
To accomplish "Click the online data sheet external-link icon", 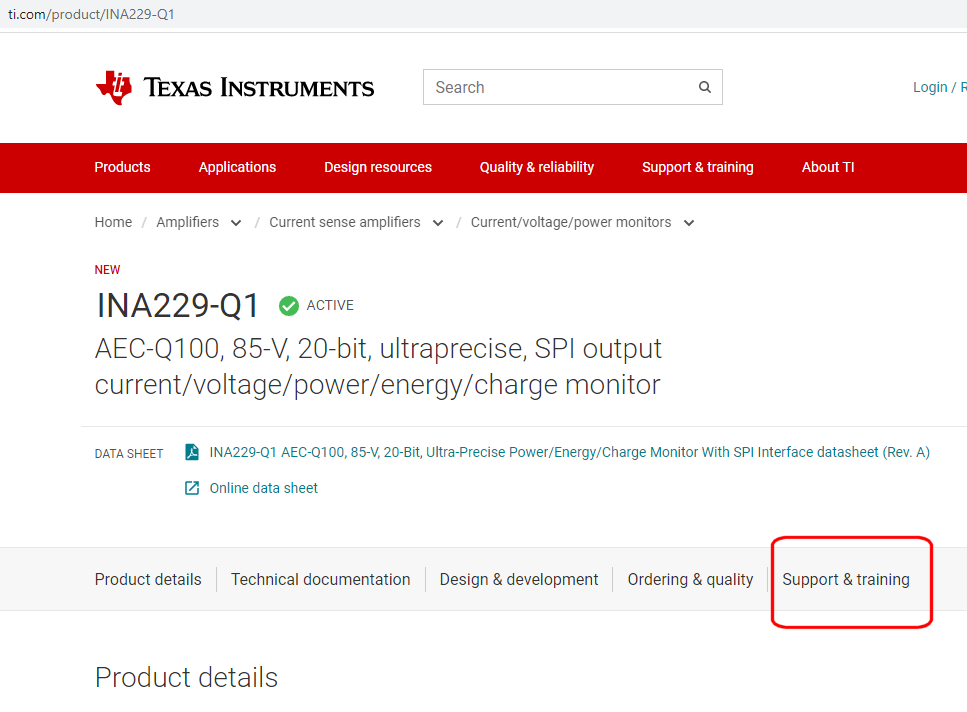I will pos(192,488).
